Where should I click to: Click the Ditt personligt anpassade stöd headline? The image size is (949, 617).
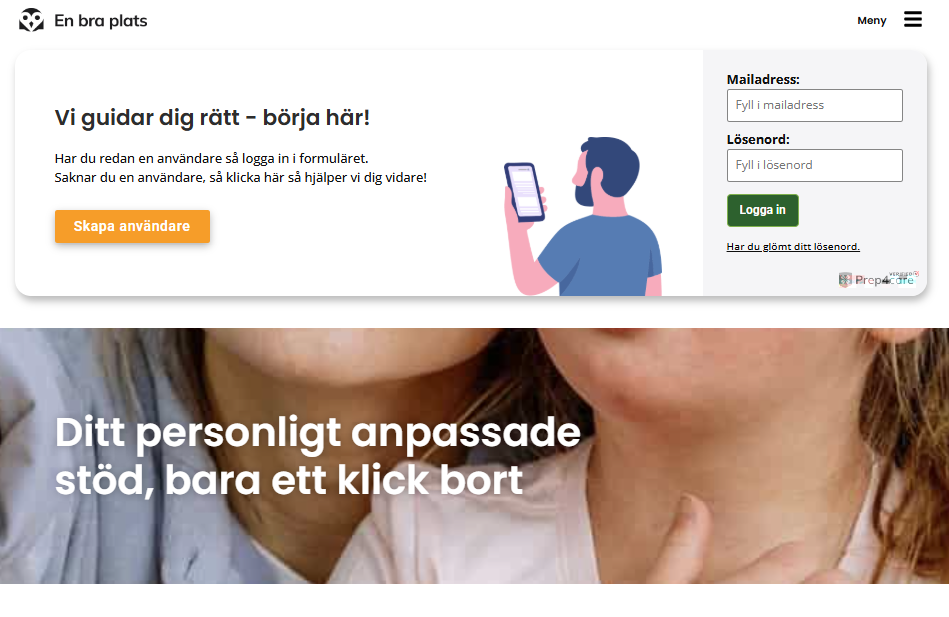[318, 457]
